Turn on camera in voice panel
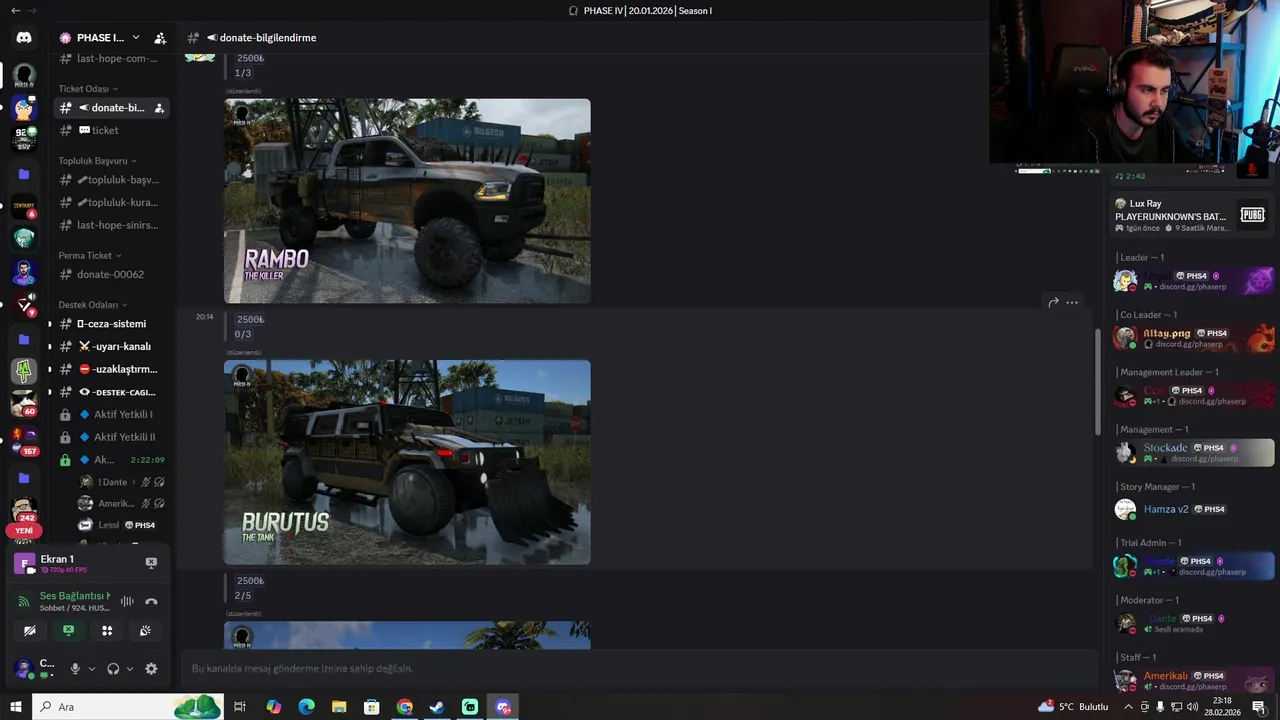The height and width of the screenshot is (720, 1280). coord(30,630)
